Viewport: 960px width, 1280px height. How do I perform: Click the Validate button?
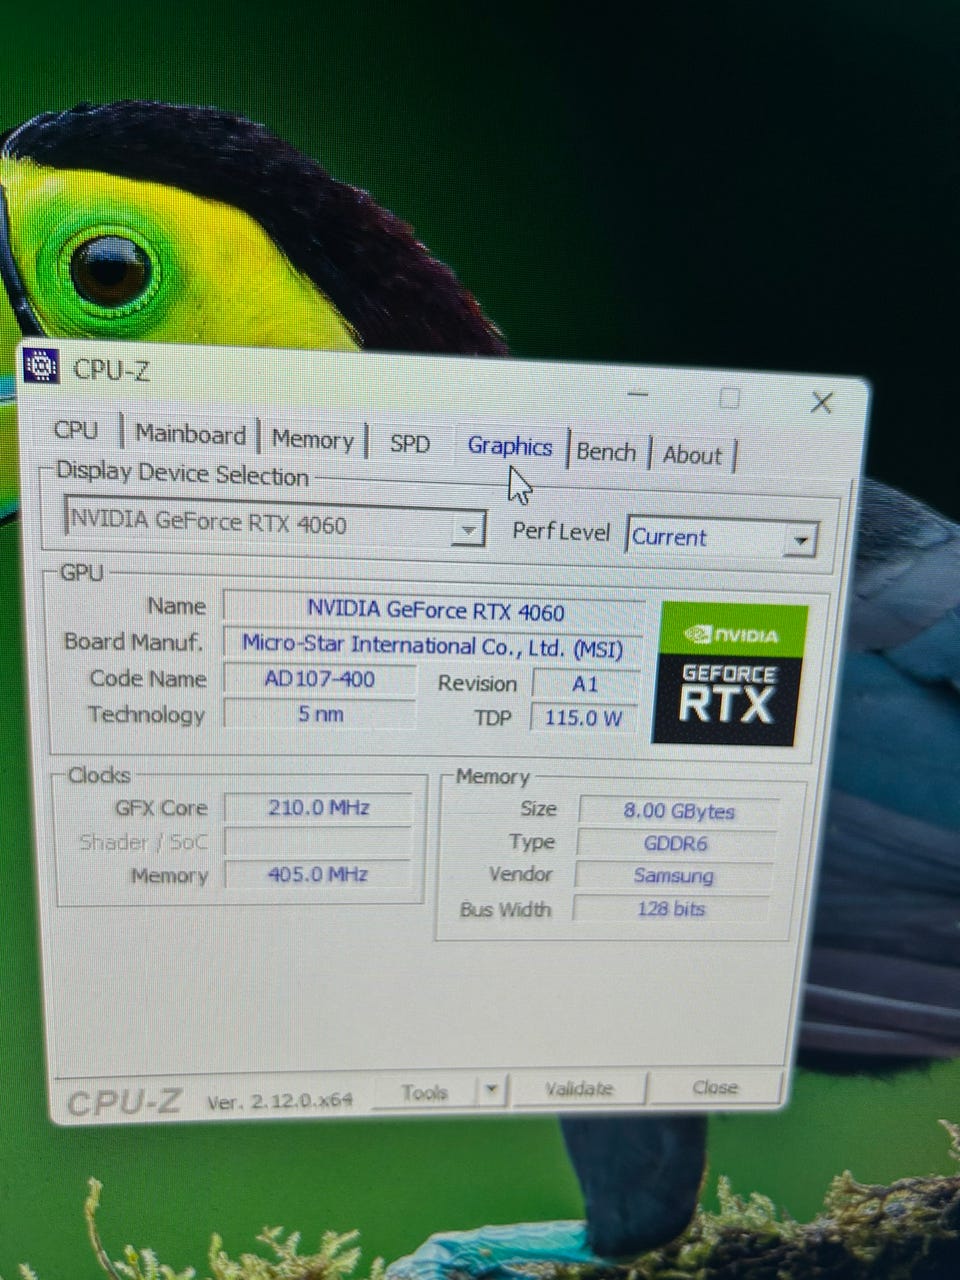click(579, 1089)
